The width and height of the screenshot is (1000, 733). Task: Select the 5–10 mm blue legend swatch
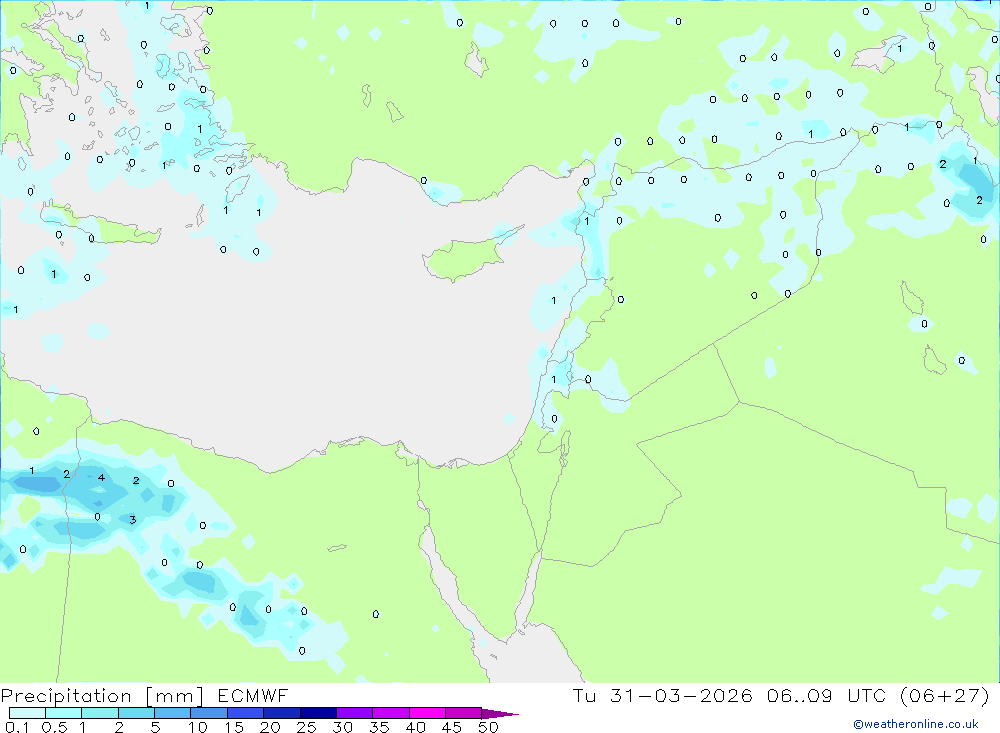click(x=172, y=713)
